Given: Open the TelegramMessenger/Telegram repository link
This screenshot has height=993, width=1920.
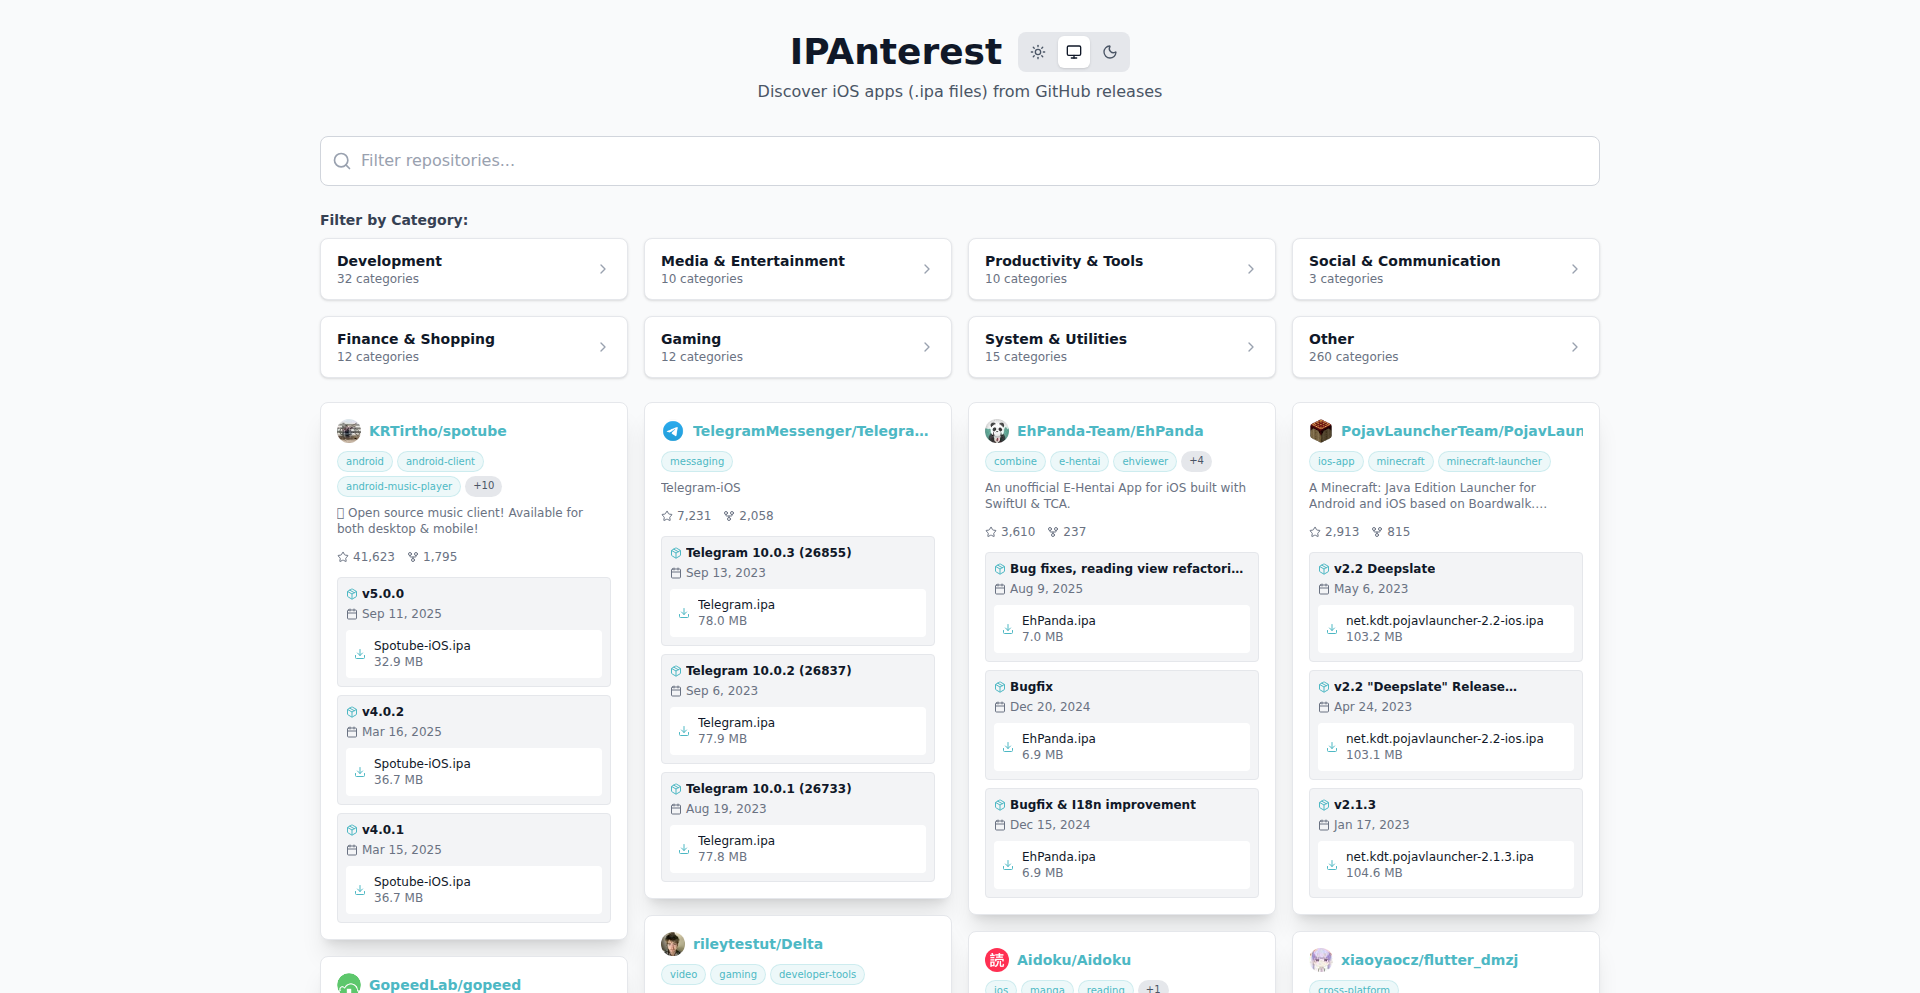Looking at the screenshot, I should (x=811, y=431).
